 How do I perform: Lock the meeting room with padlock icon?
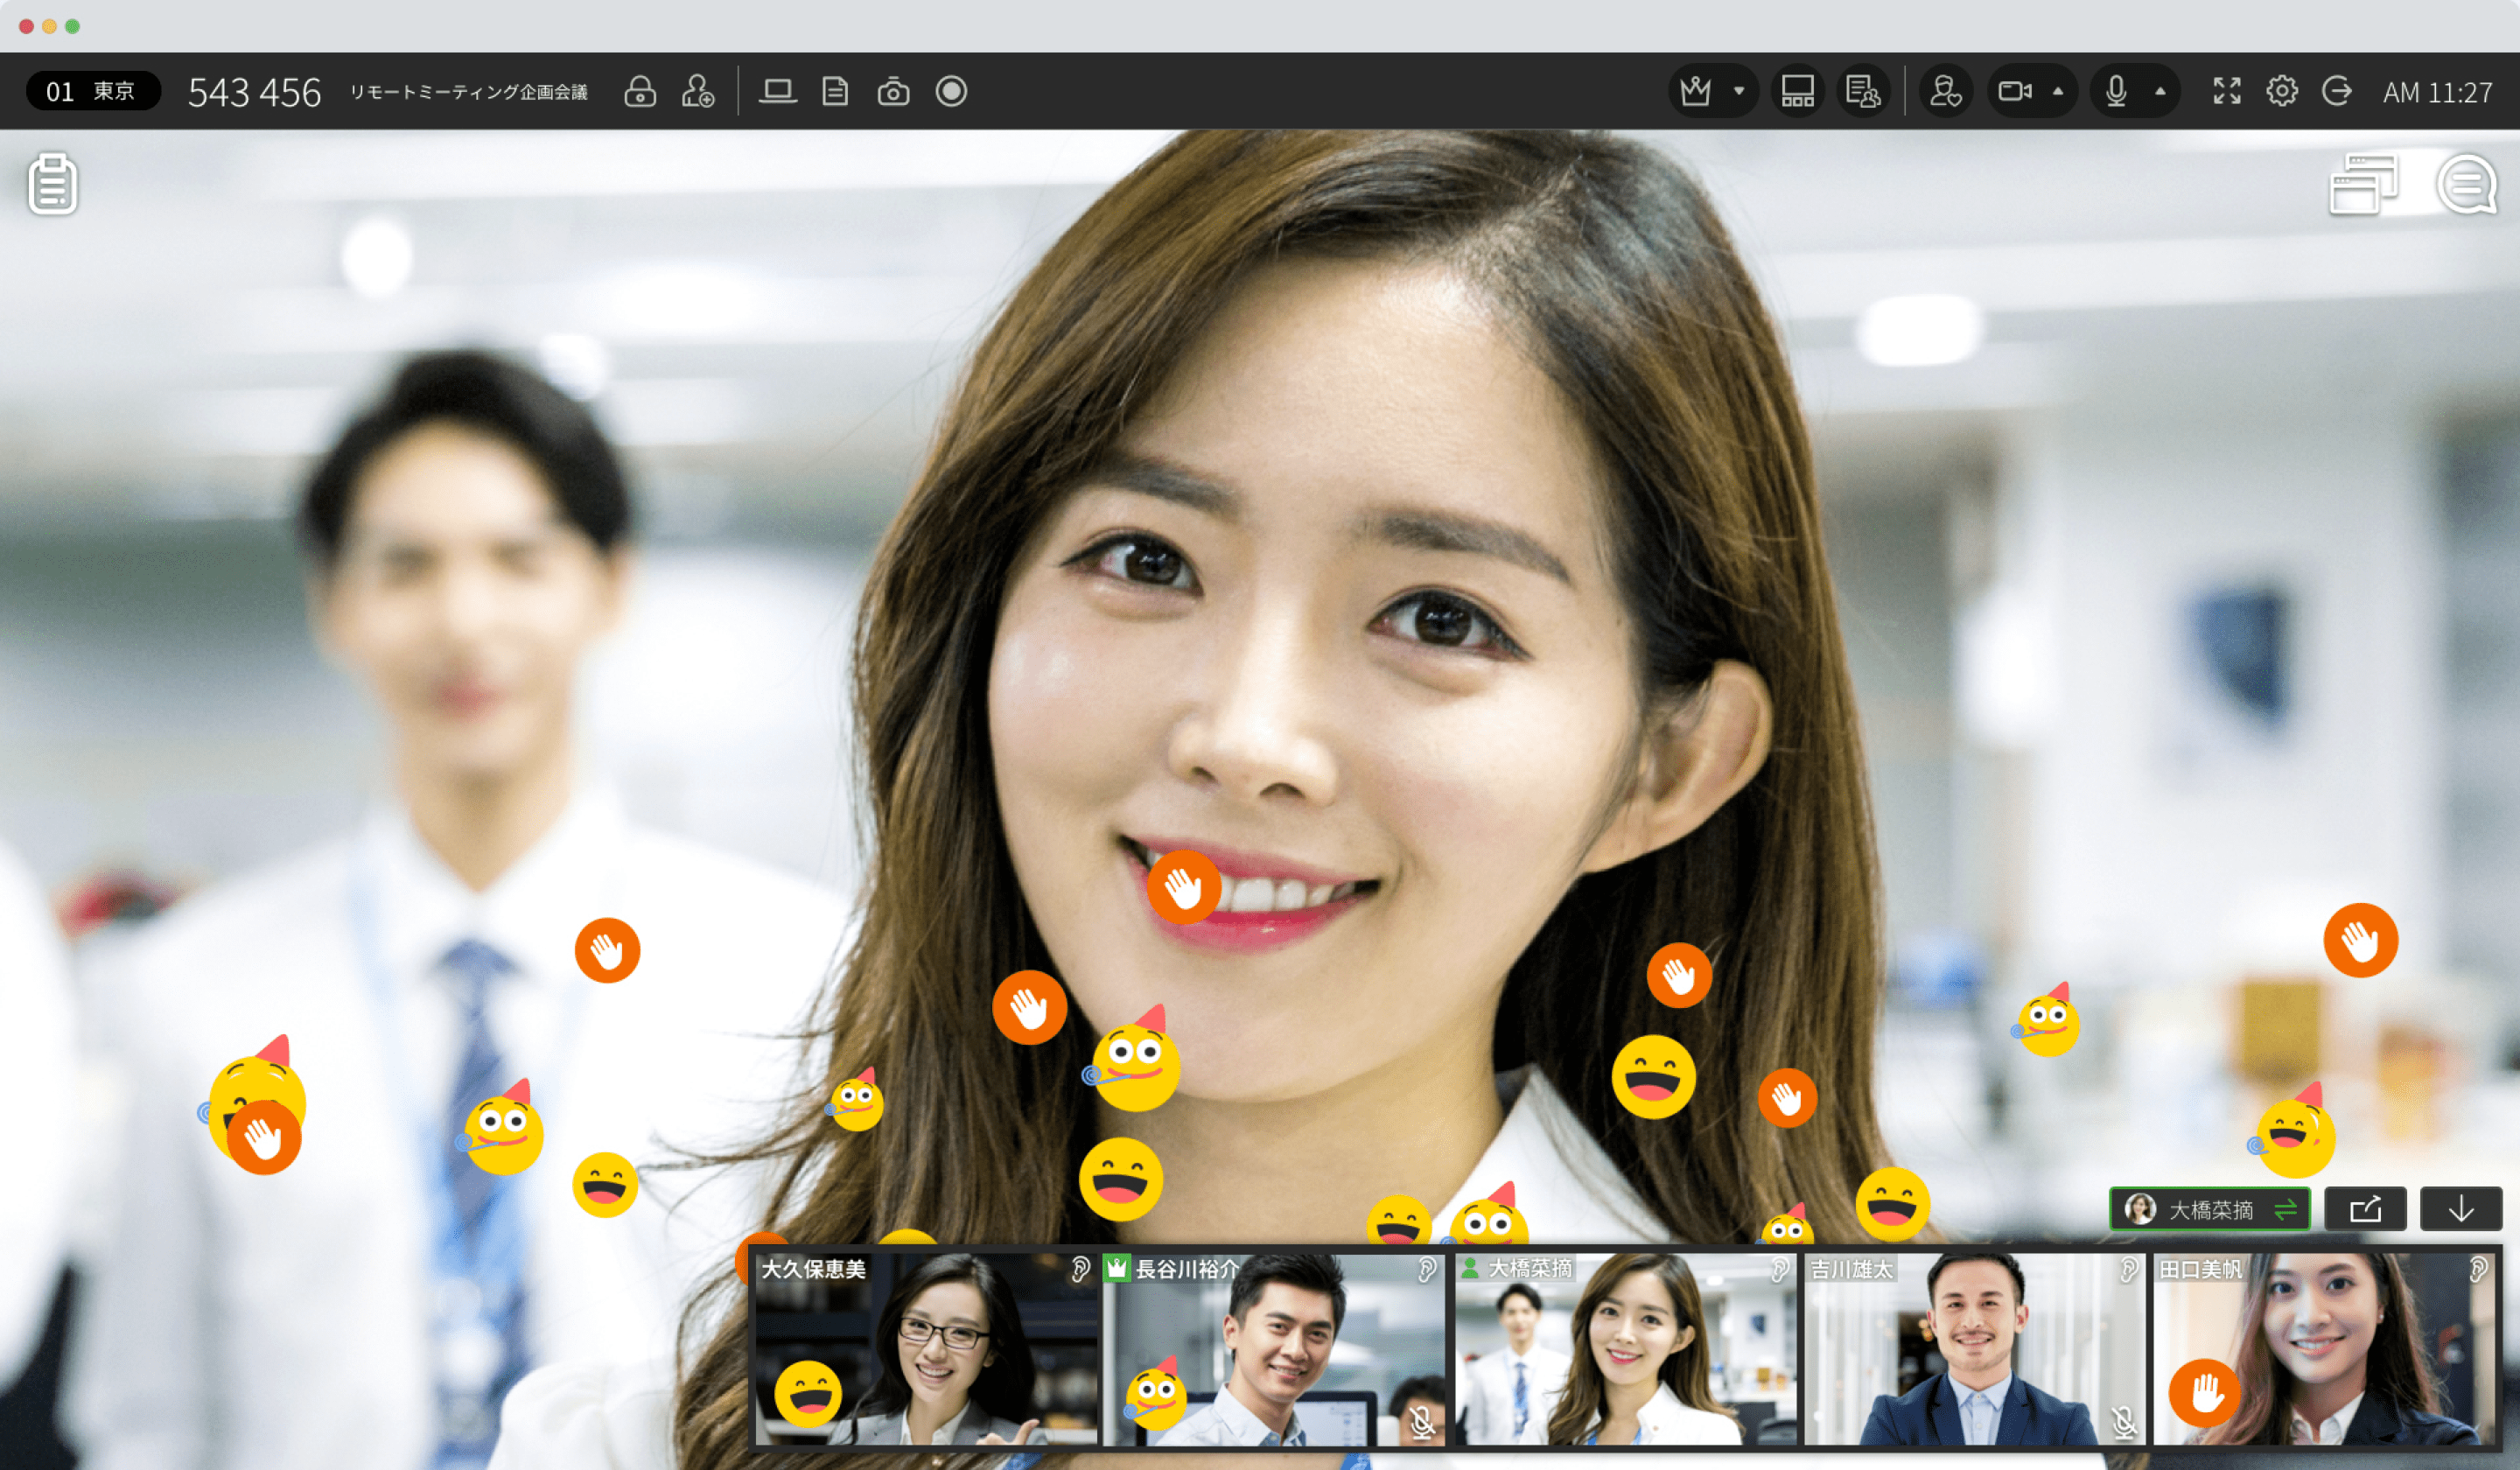(x=640, y=92)
